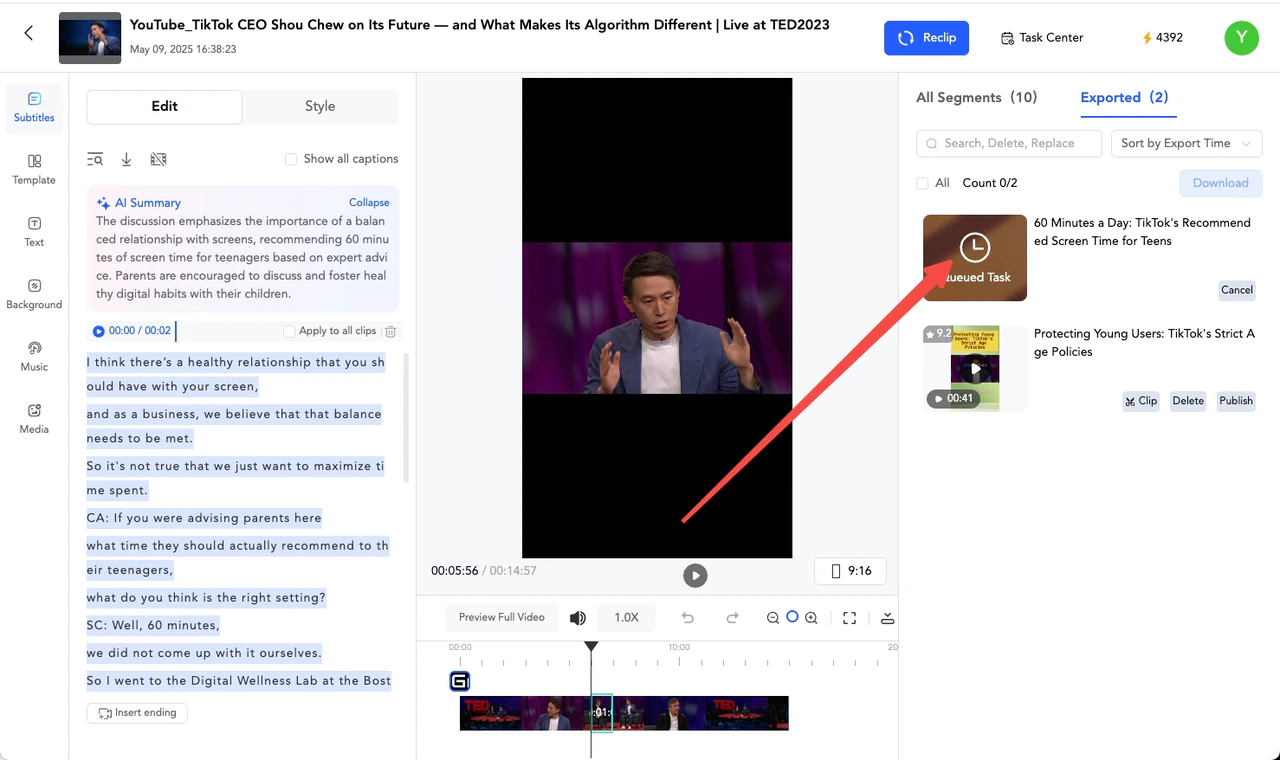This screenshot has width=1280, height=760.
Task: Cancel the queued export task
Action: (x=1237, y=290)
